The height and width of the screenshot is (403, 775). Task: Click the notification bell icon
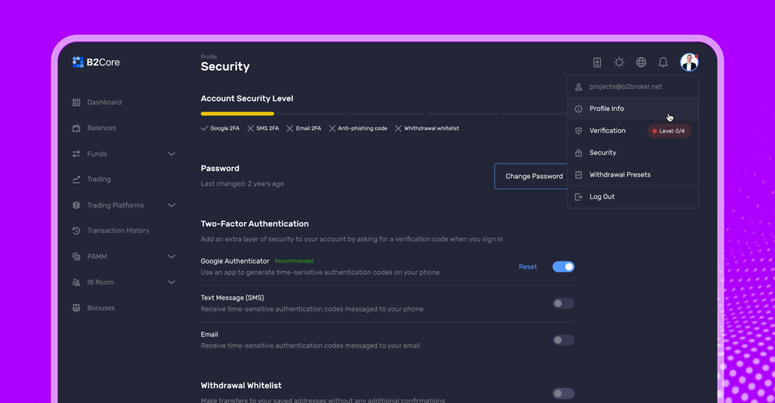pyautogui.click(x=663, y=62)
